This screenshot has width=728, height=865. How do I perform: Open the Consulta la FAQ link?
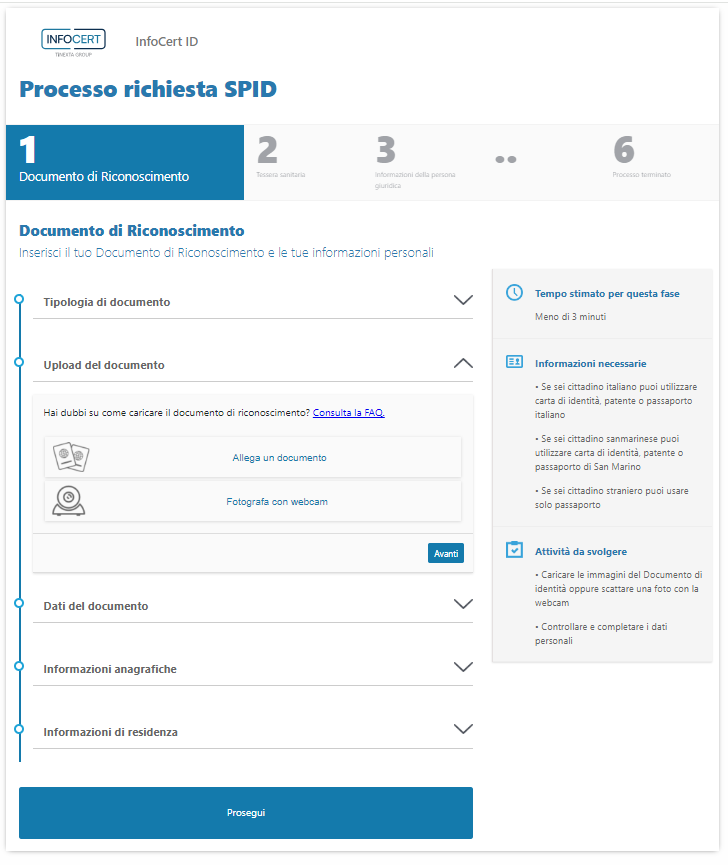pyautogui.click(x=348, y=412)
